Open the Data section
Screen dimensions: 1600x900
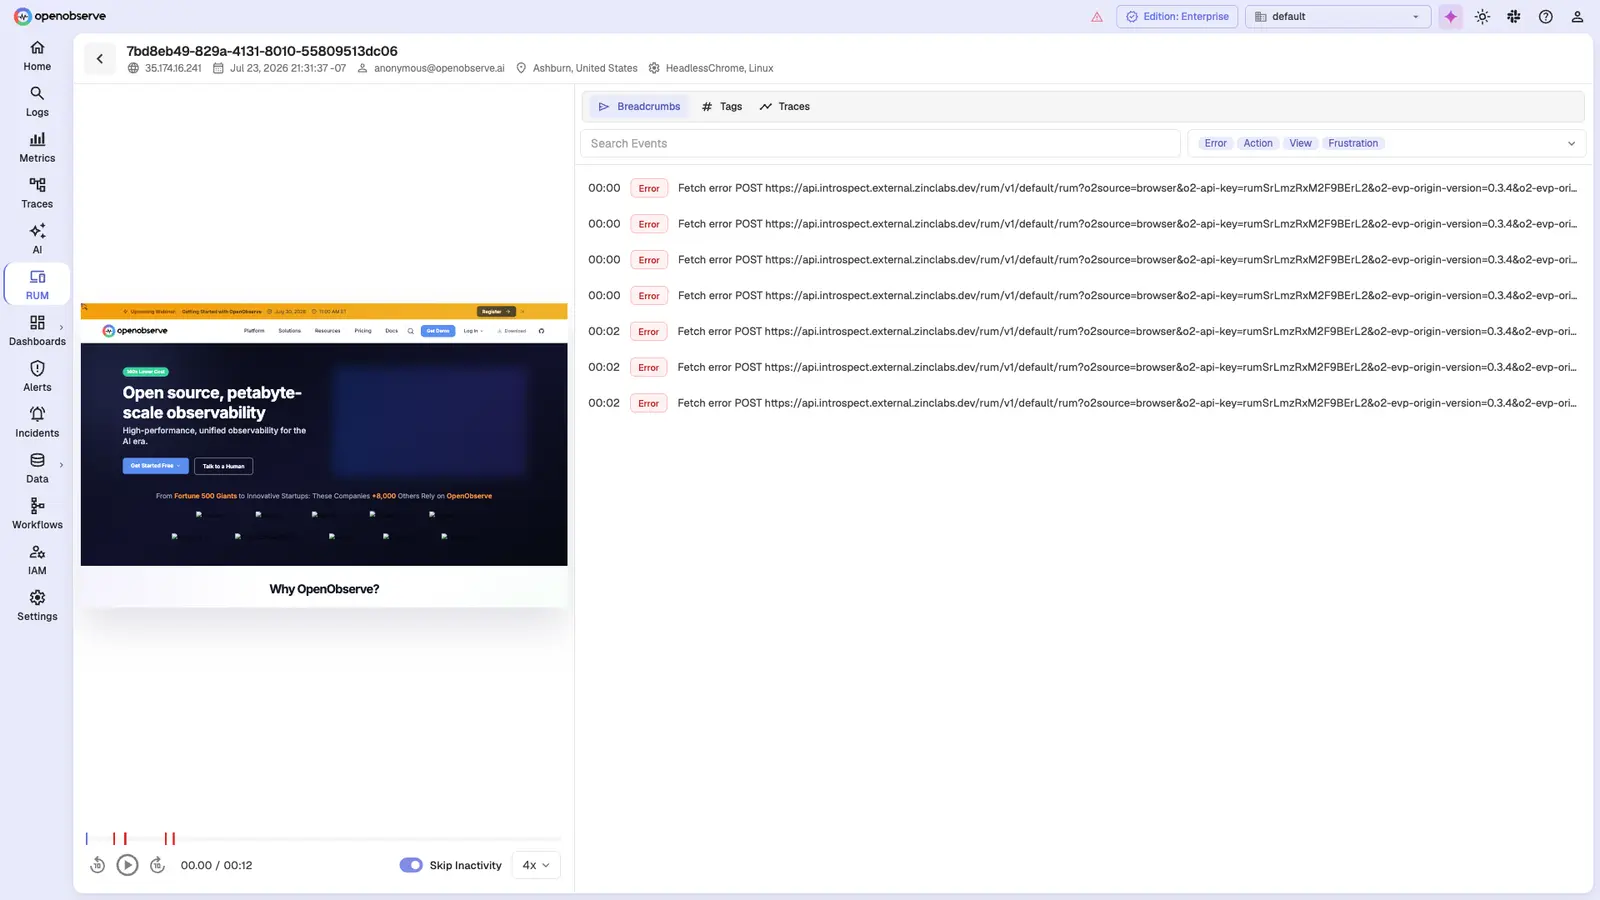coord(37,469)
